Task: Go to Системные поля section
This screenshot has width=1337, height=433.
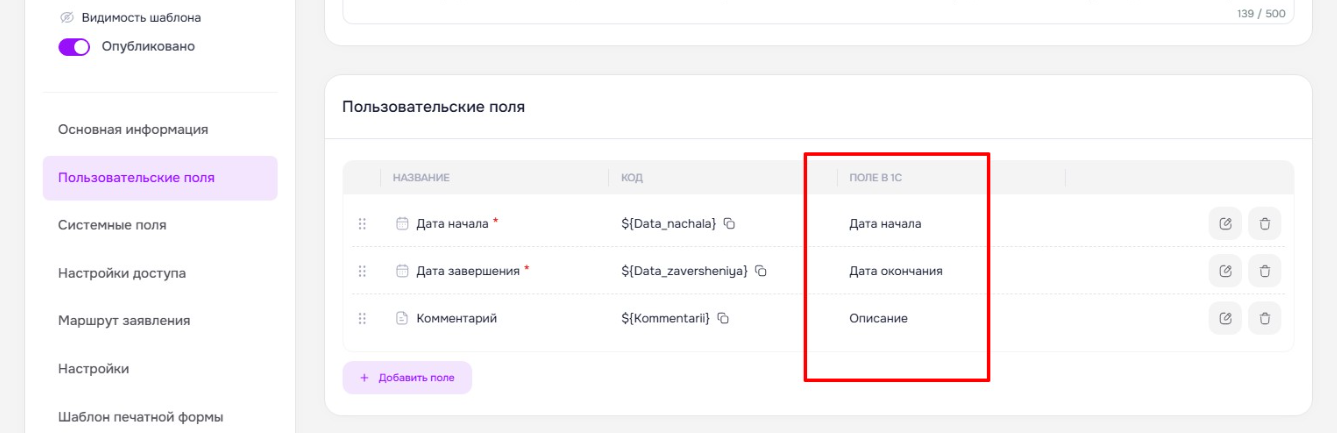Action: pos(112,225)
